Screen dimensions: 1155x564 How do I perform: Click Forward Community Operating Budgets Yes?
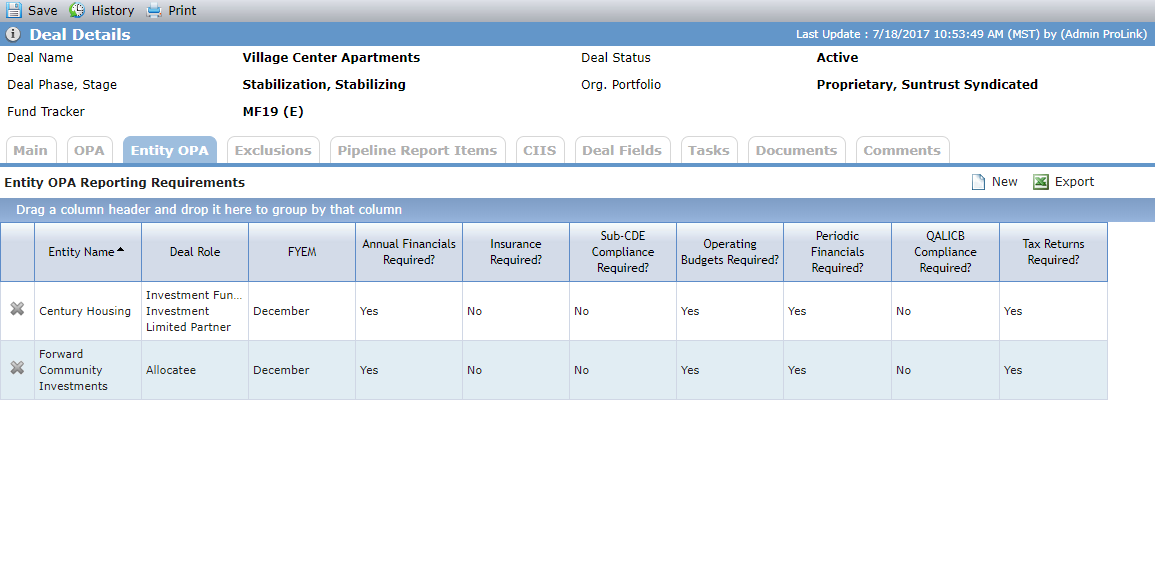(x=730, y=370)
